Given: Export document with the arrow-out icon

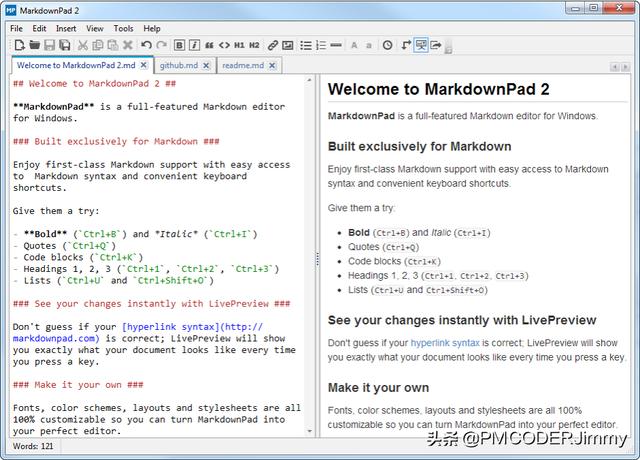Looking at the screenshot, I should click(x=436, y=45).
